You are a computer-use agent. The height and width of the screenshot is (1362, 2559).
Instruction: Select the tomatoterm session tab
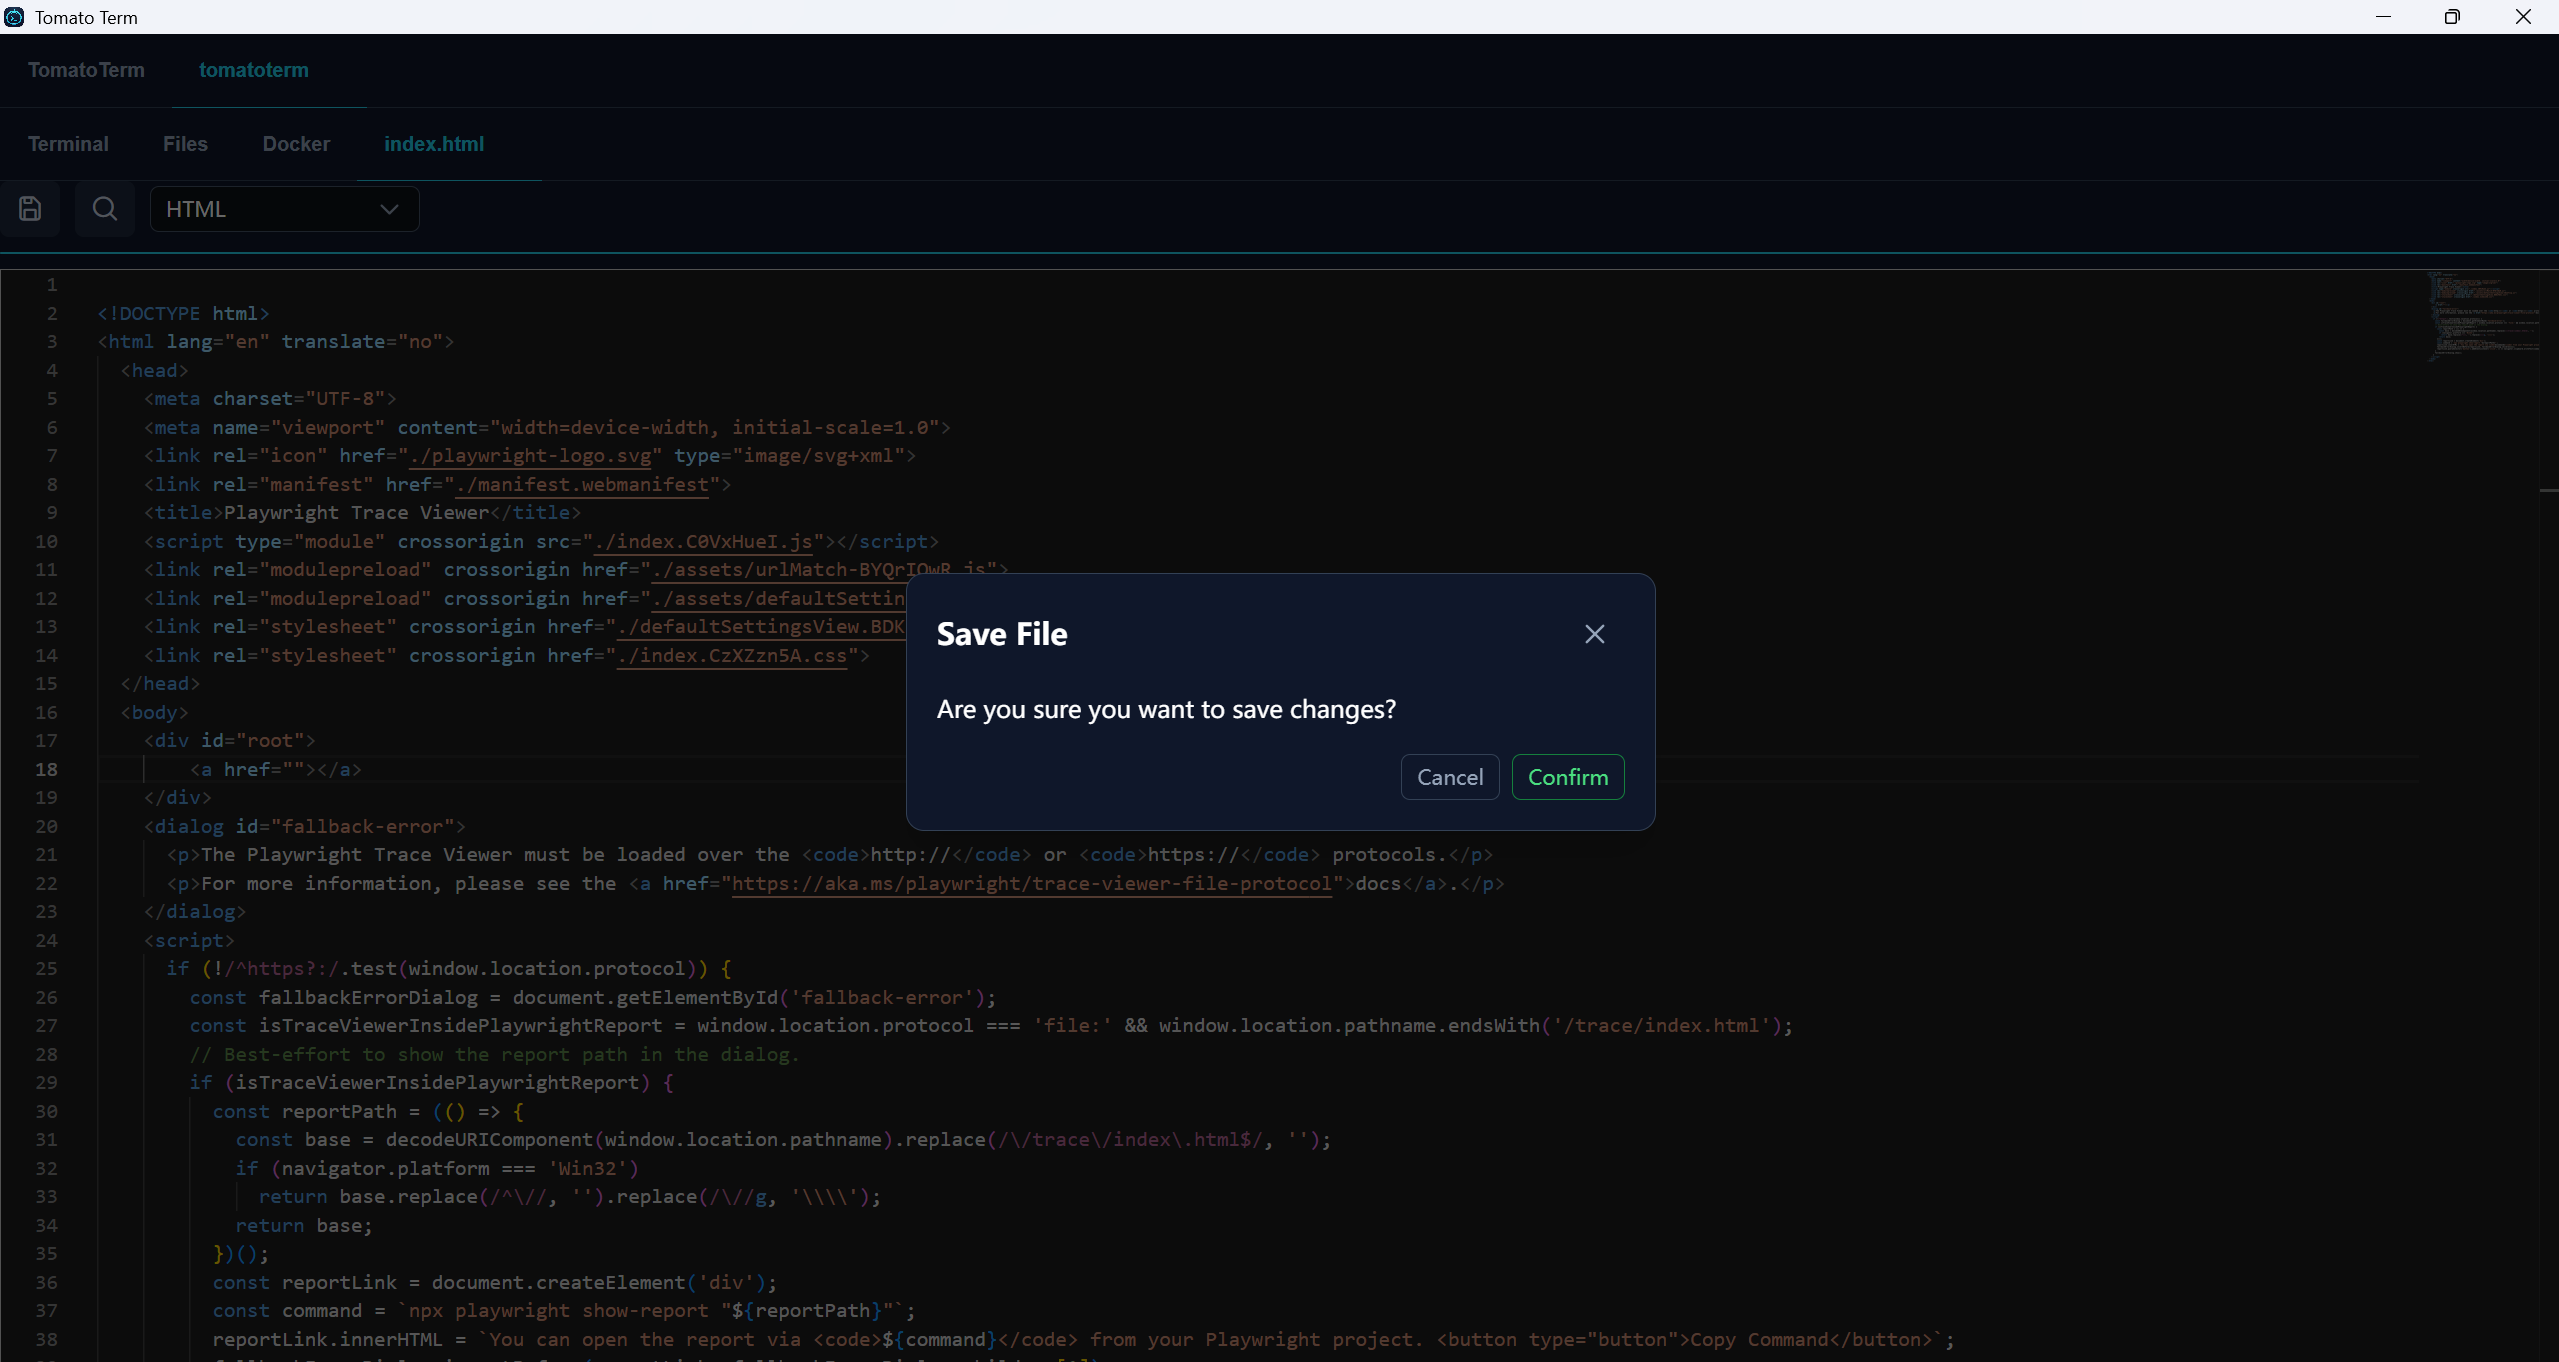point(254,70)
